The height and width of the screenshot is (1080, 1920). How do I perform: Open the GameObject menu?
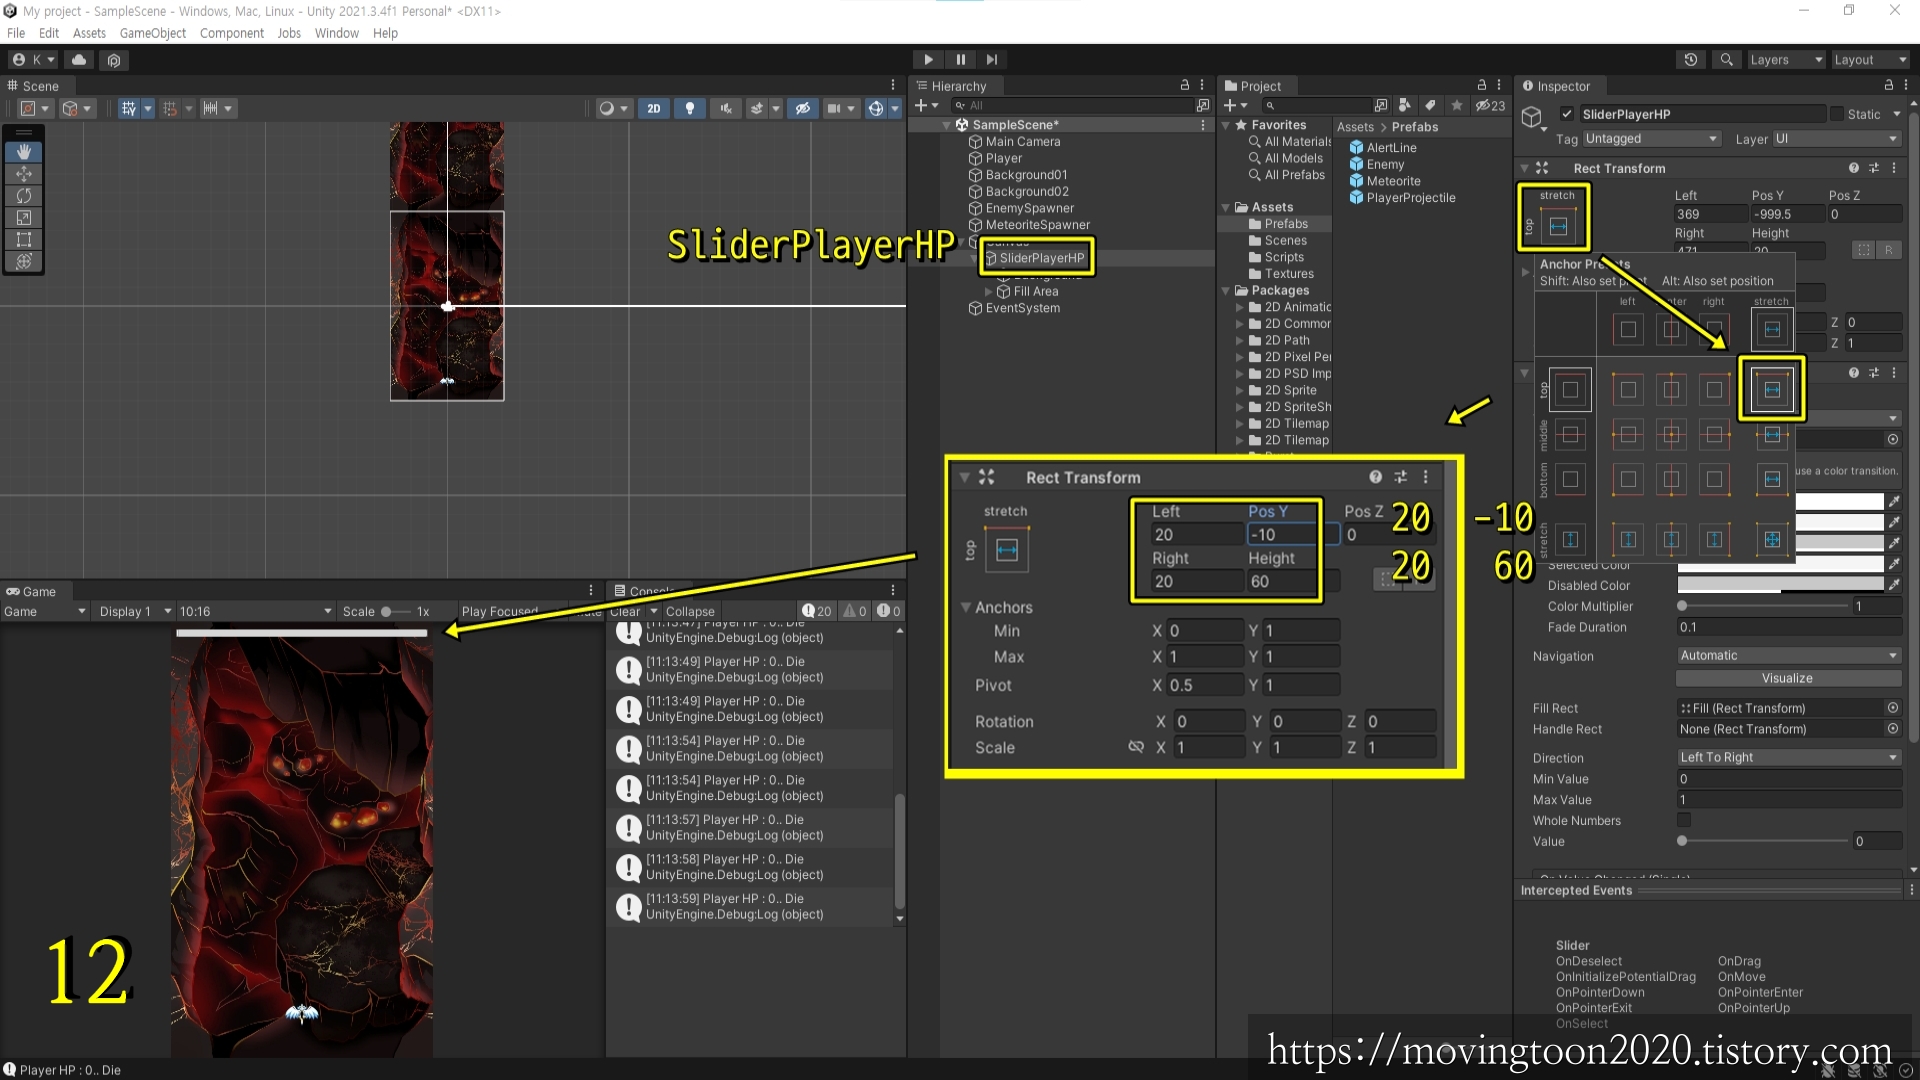coord(153,33)
